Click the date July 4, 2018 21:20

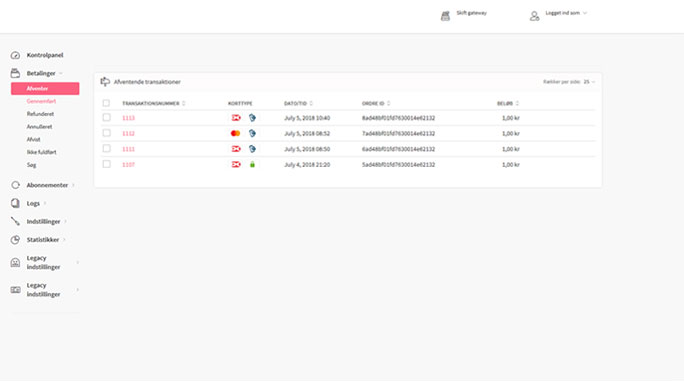(x=307, y=165)
